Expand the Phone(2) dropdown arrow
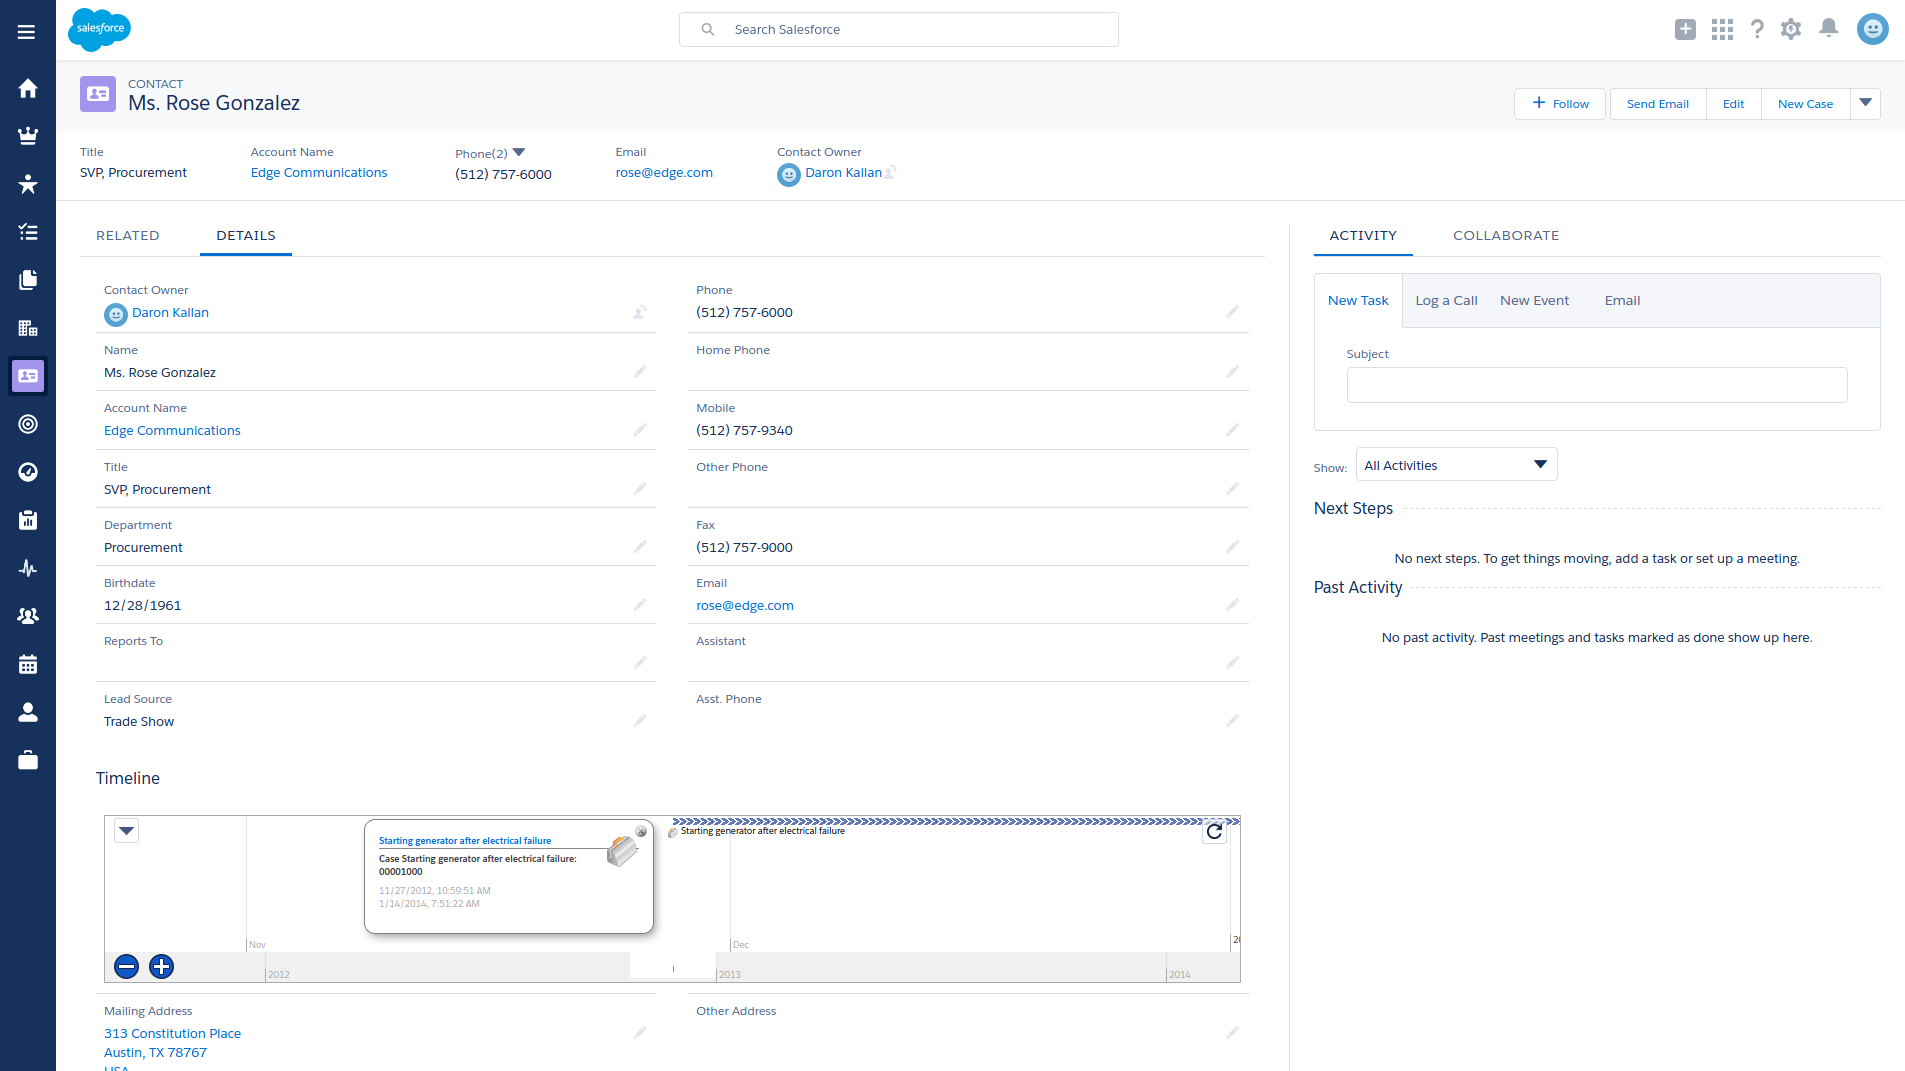Viewport: 1905px width, 1071px height. pyautogui.click(x=519, y=153)
